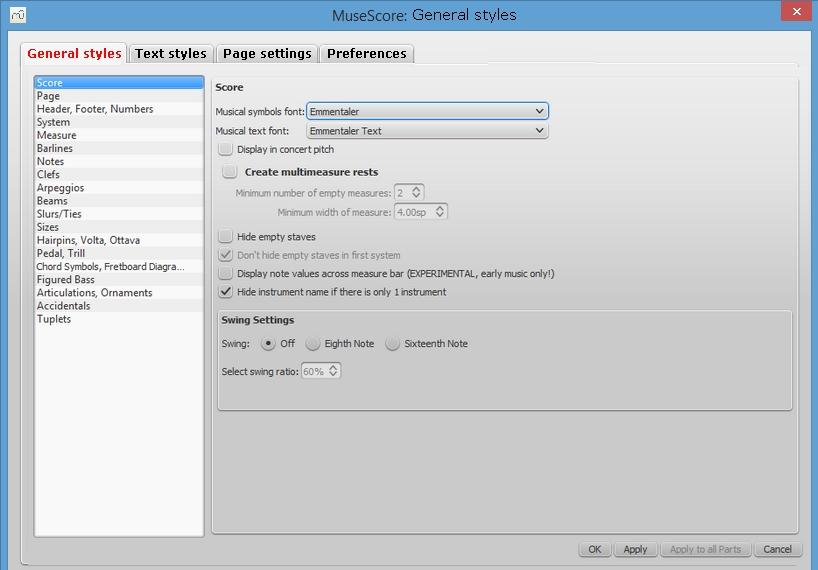Click the MuseScore app icon in title bar

pos(18,15)
